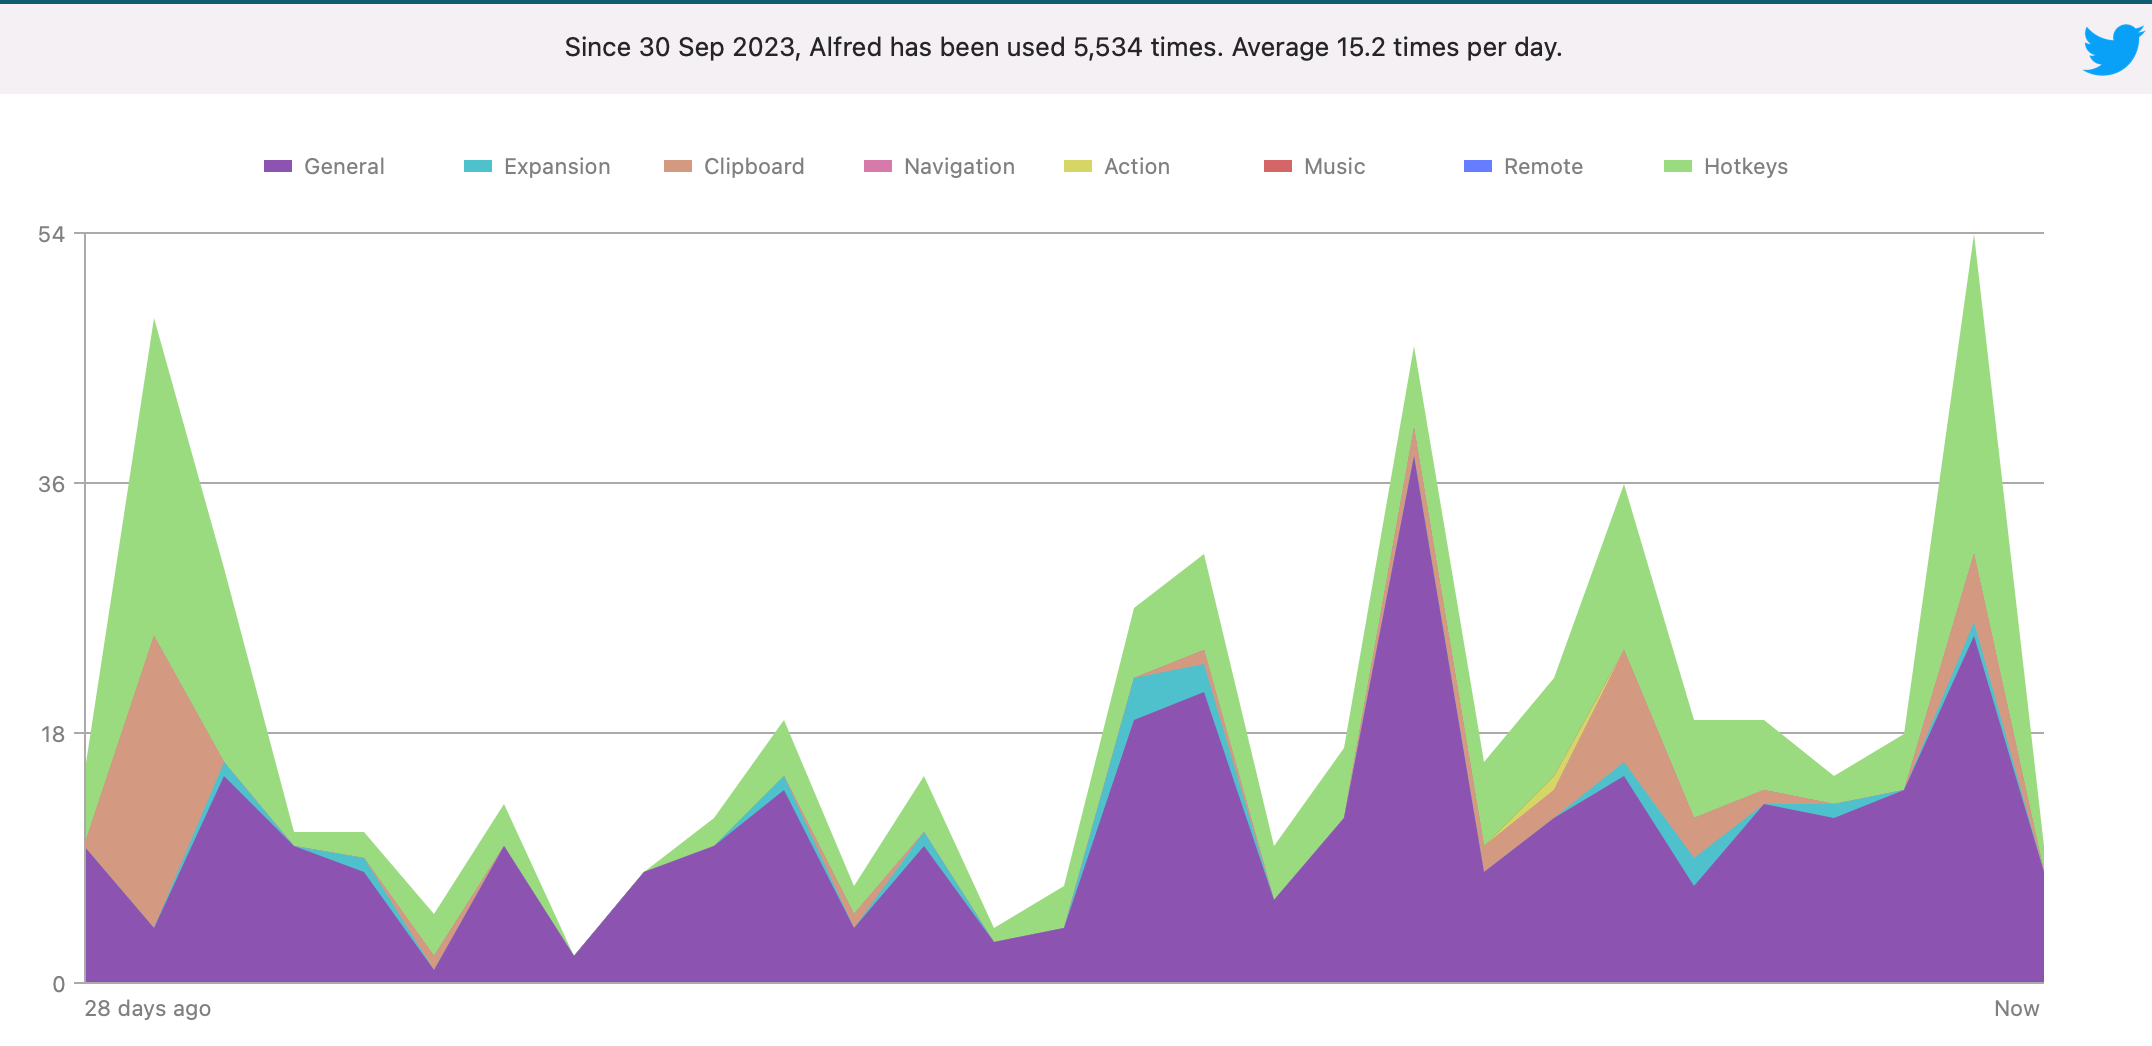Click the Twitter bird icon
2152x1046 pixels.
pos(2113,50)
